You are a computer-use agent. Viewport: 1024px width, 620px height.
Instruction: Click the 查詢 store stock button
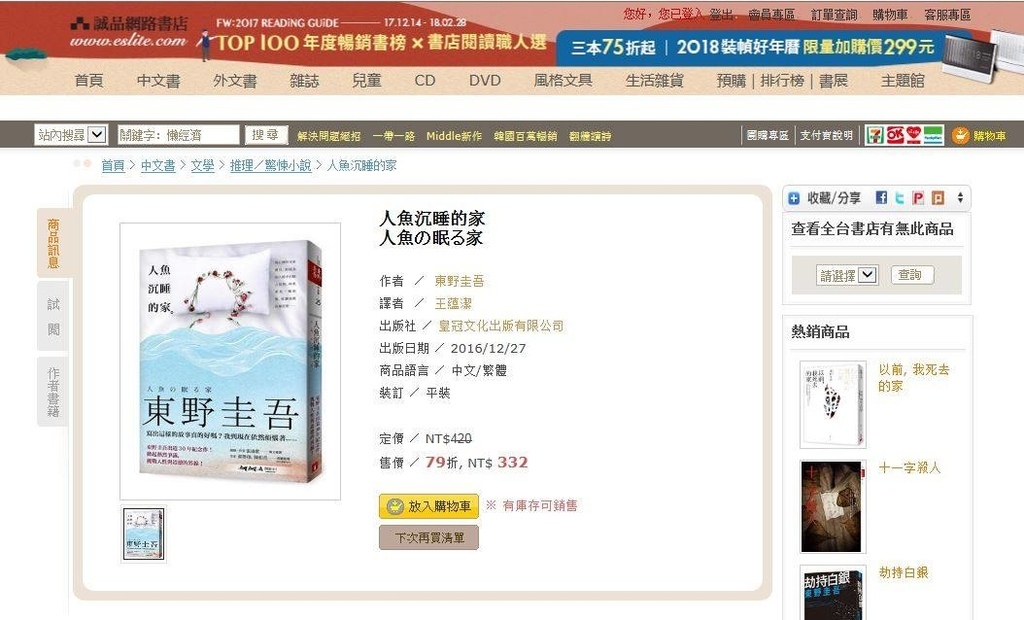[912, 275]
